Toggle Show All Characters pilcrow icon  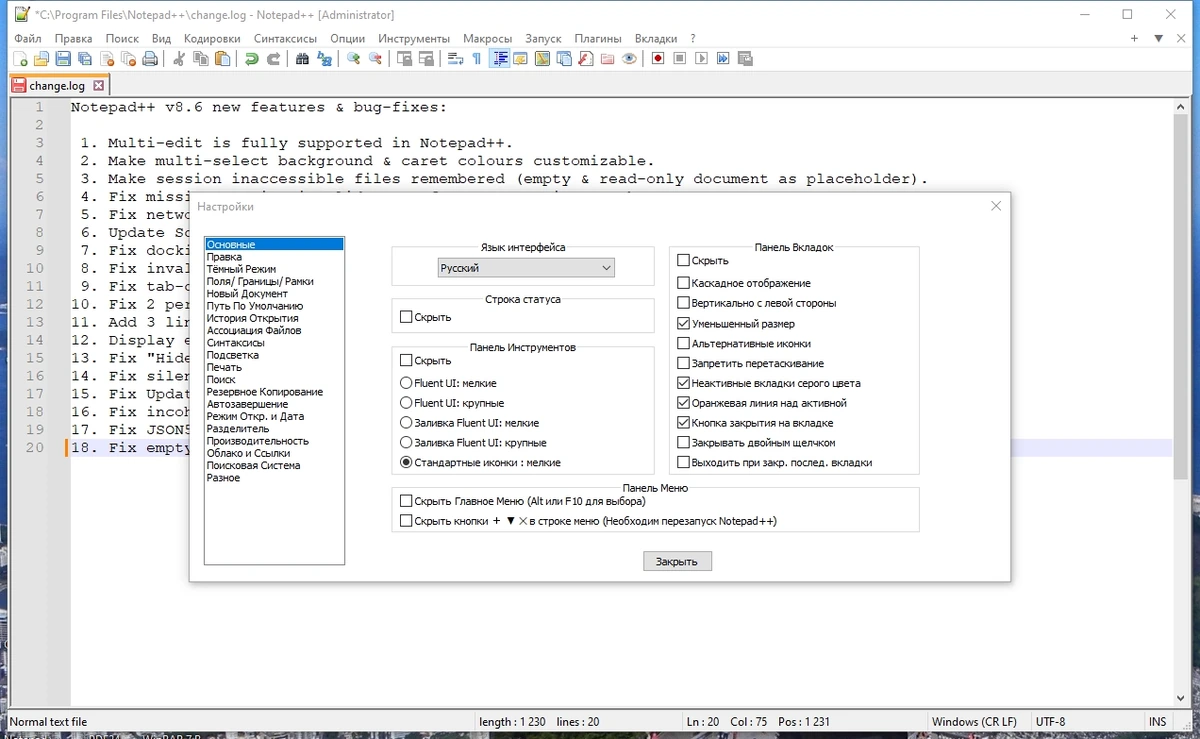[x=477, y=59]
